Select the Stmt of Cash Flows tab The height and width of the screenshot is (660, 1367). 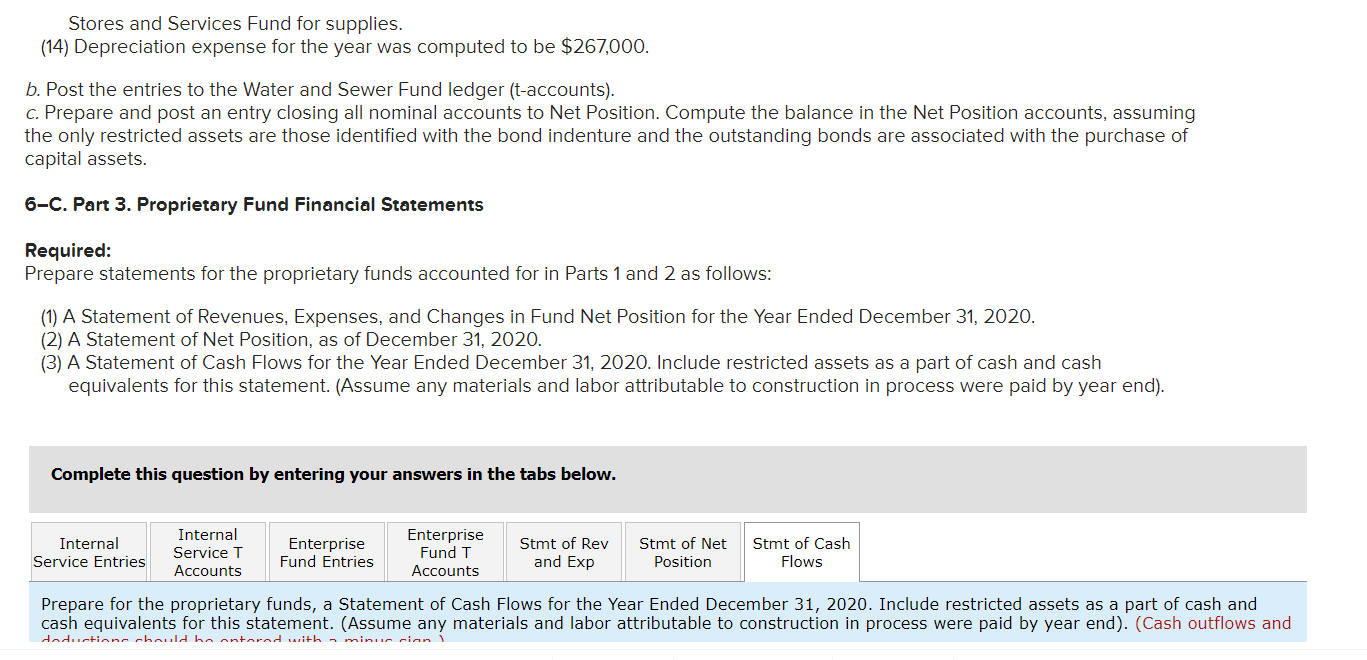pyautogui.click(x=801, y=552)
